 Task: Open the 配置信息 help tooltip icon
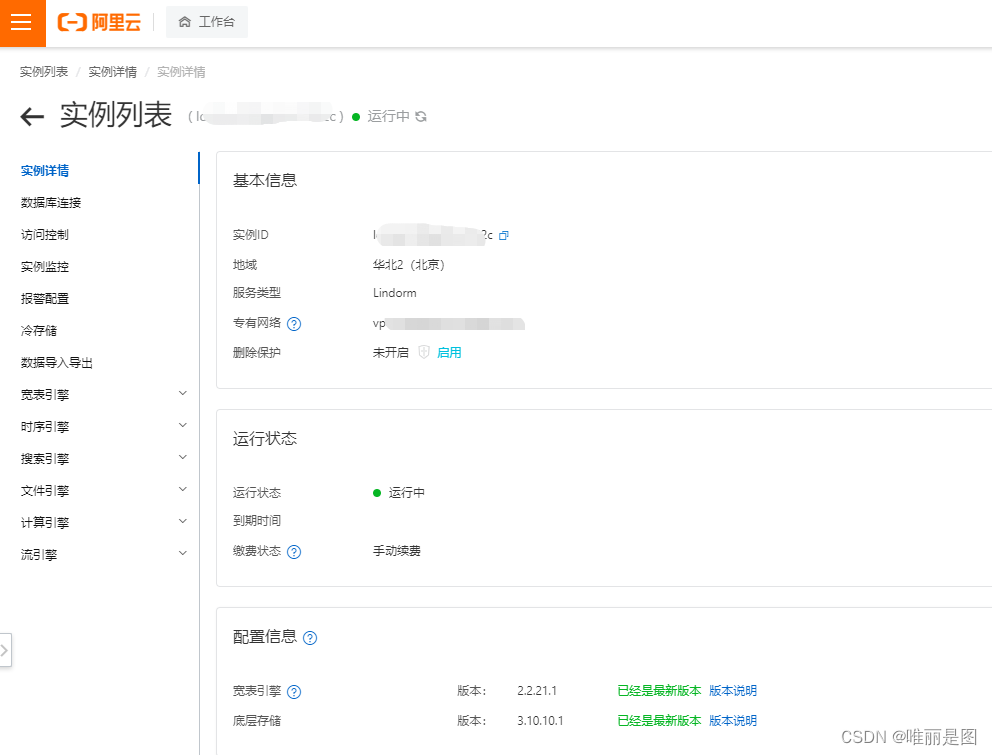pyautogui.click(x=308, y=637)
